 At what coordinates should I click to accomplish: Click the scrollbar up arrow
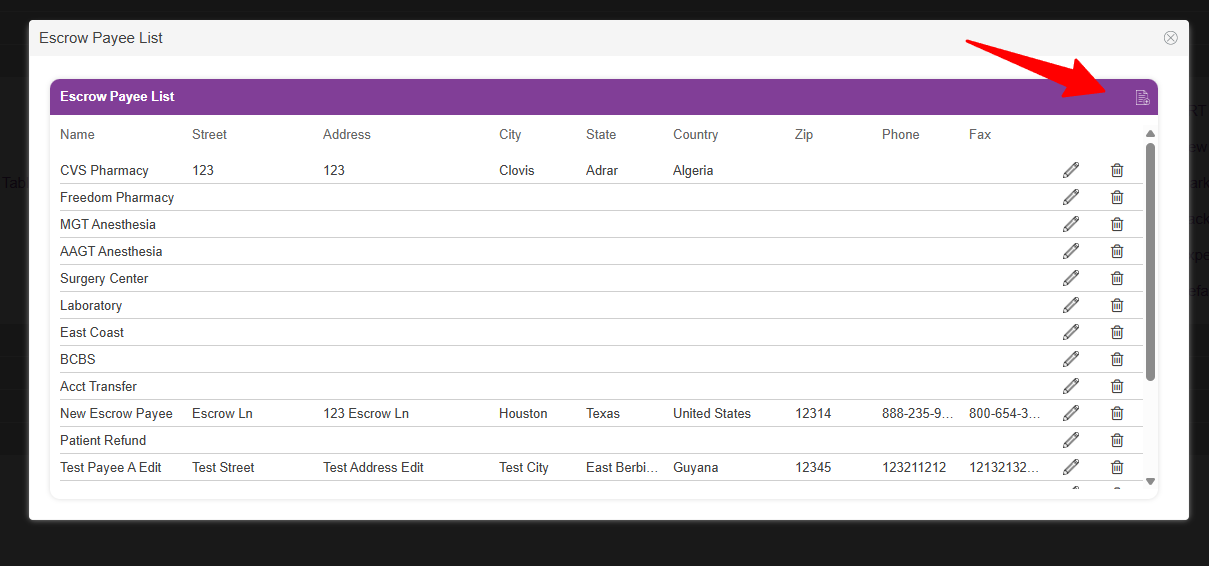[x=1150, y=133]
